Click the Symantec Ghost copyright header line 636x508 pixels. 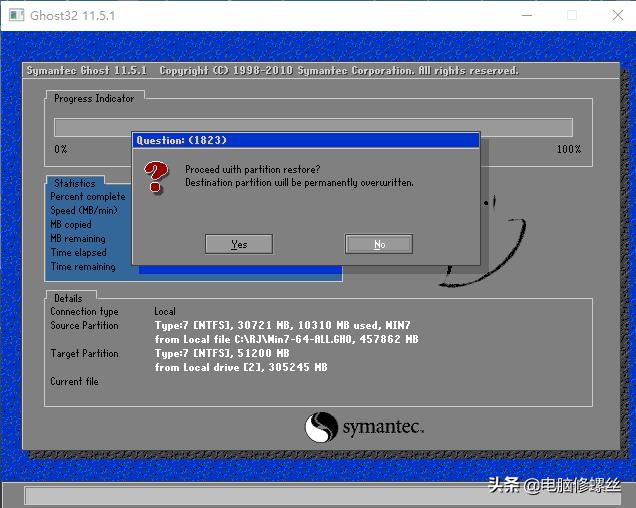point(272,71)
